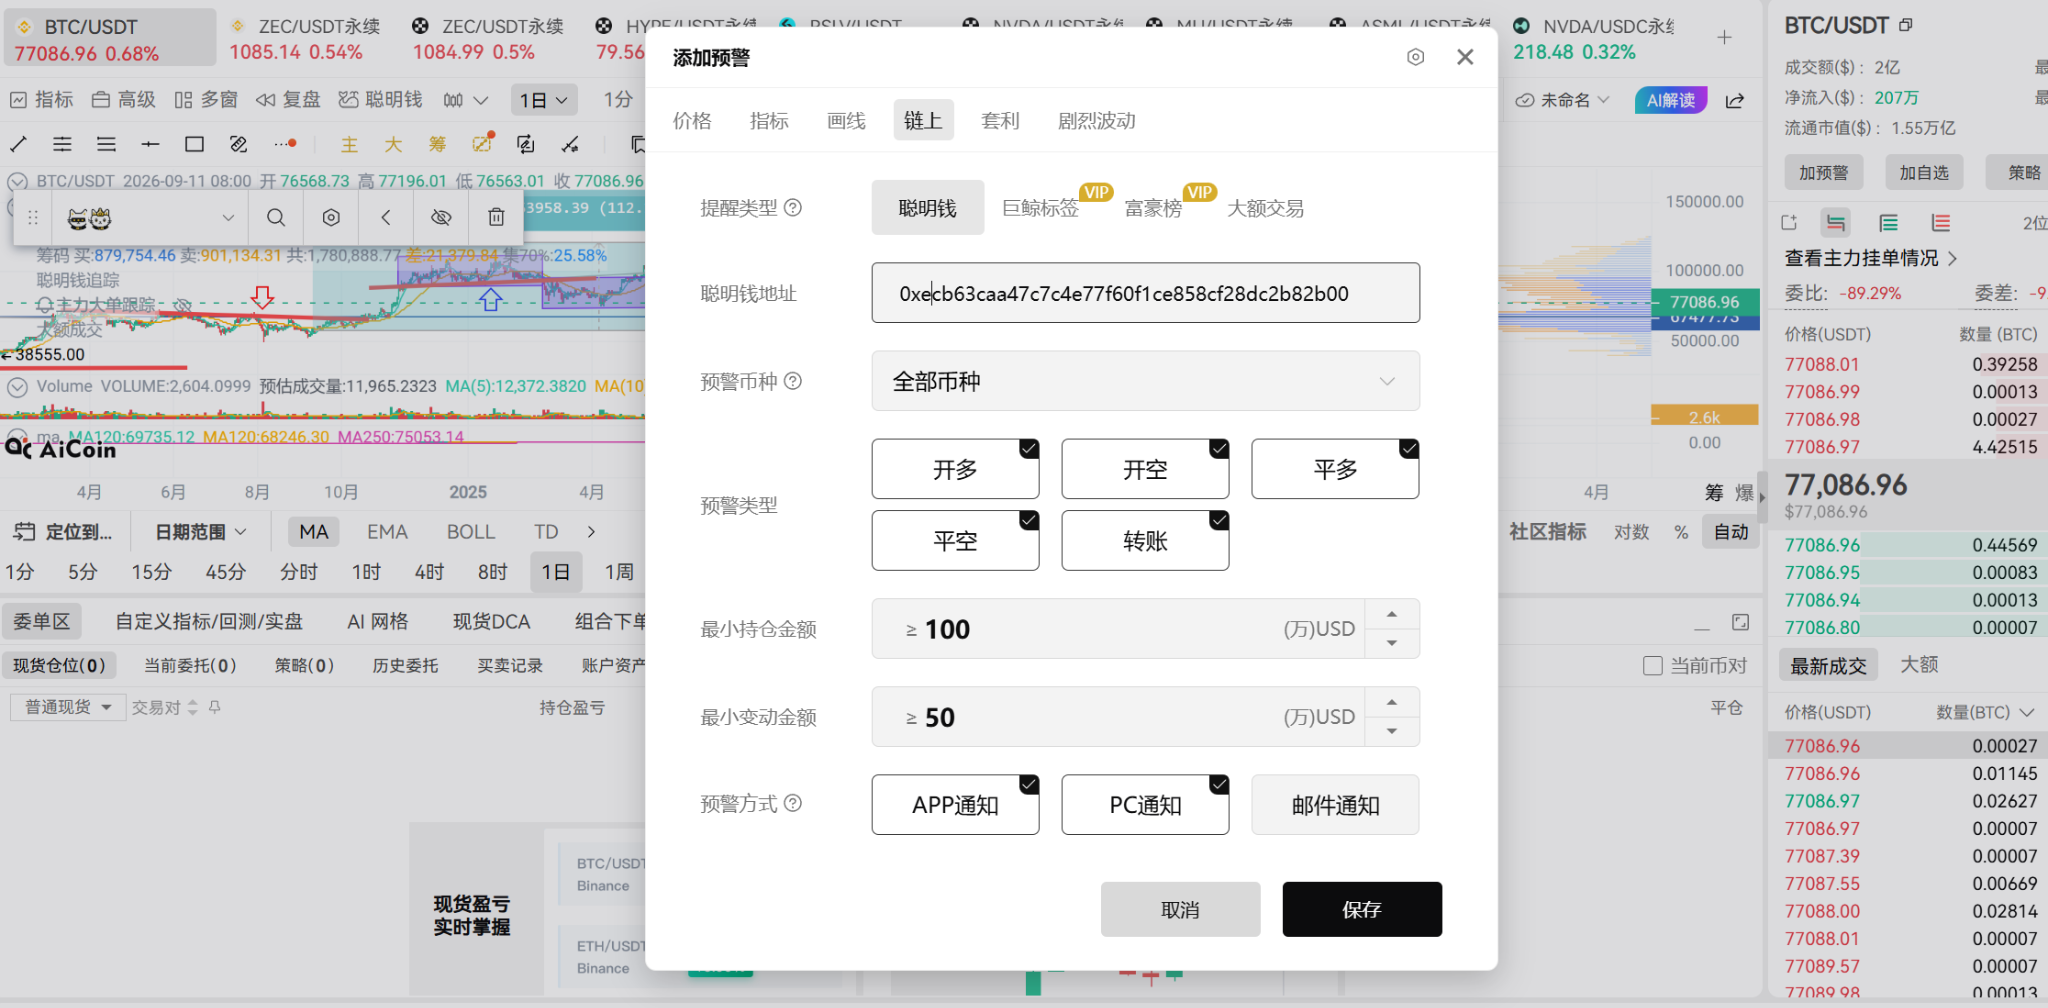Open the 数量(BTC) dropdown in 最新成交

click(1985, 712)
